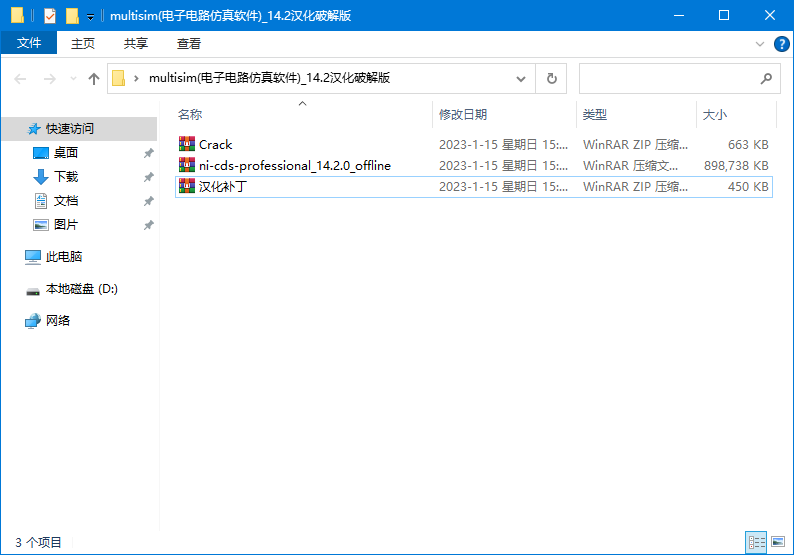Image resolution: width=794 pixels, height=555 pixels.
Task: Click the pin icon beside 桌面
Action: tap(148, 153)
